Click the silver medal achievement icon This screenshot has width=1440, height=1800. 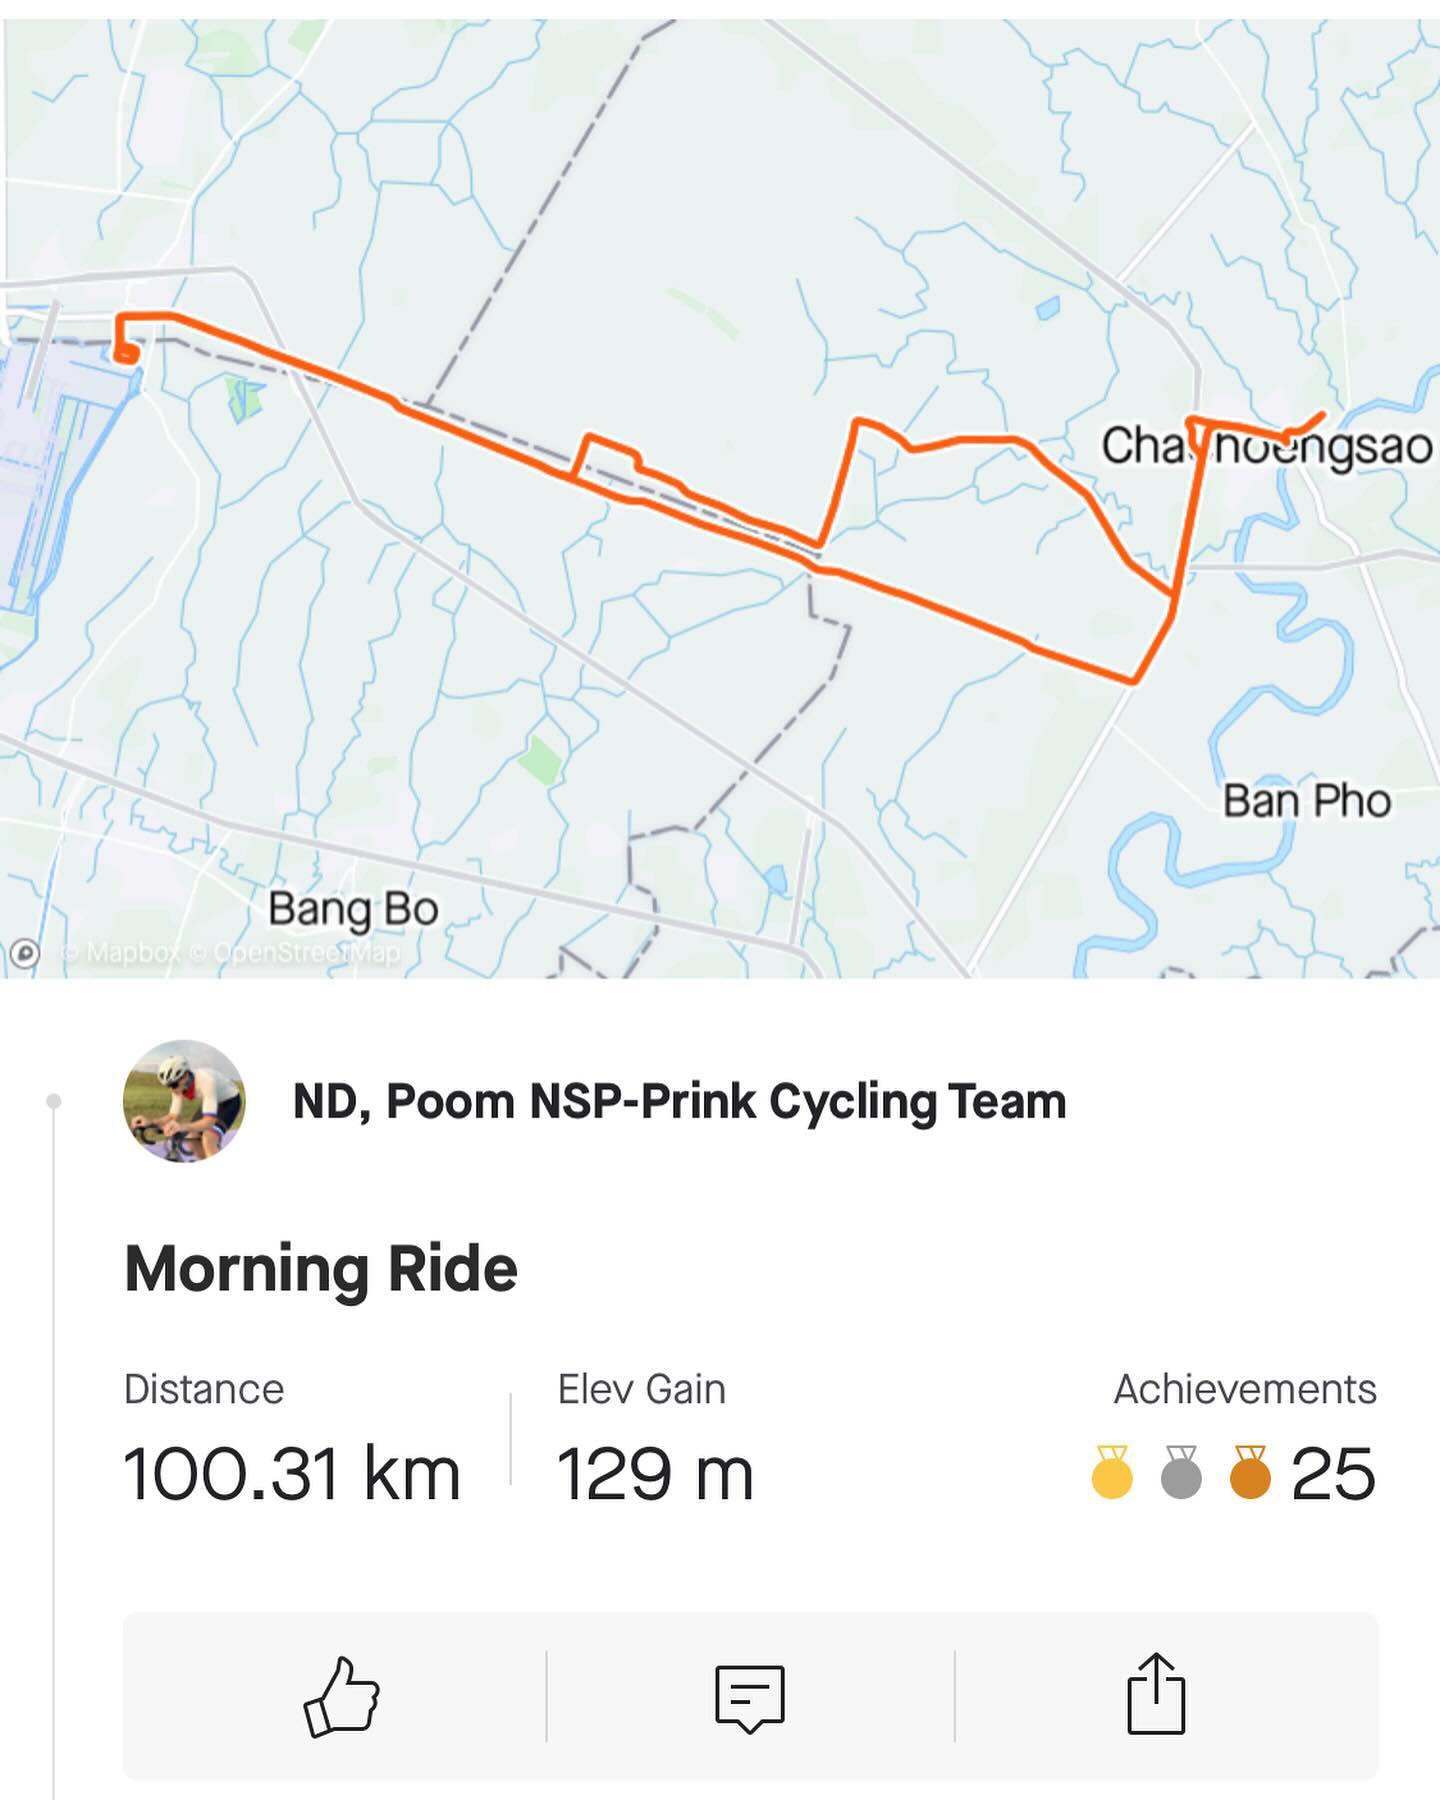coord(1181,1472)
